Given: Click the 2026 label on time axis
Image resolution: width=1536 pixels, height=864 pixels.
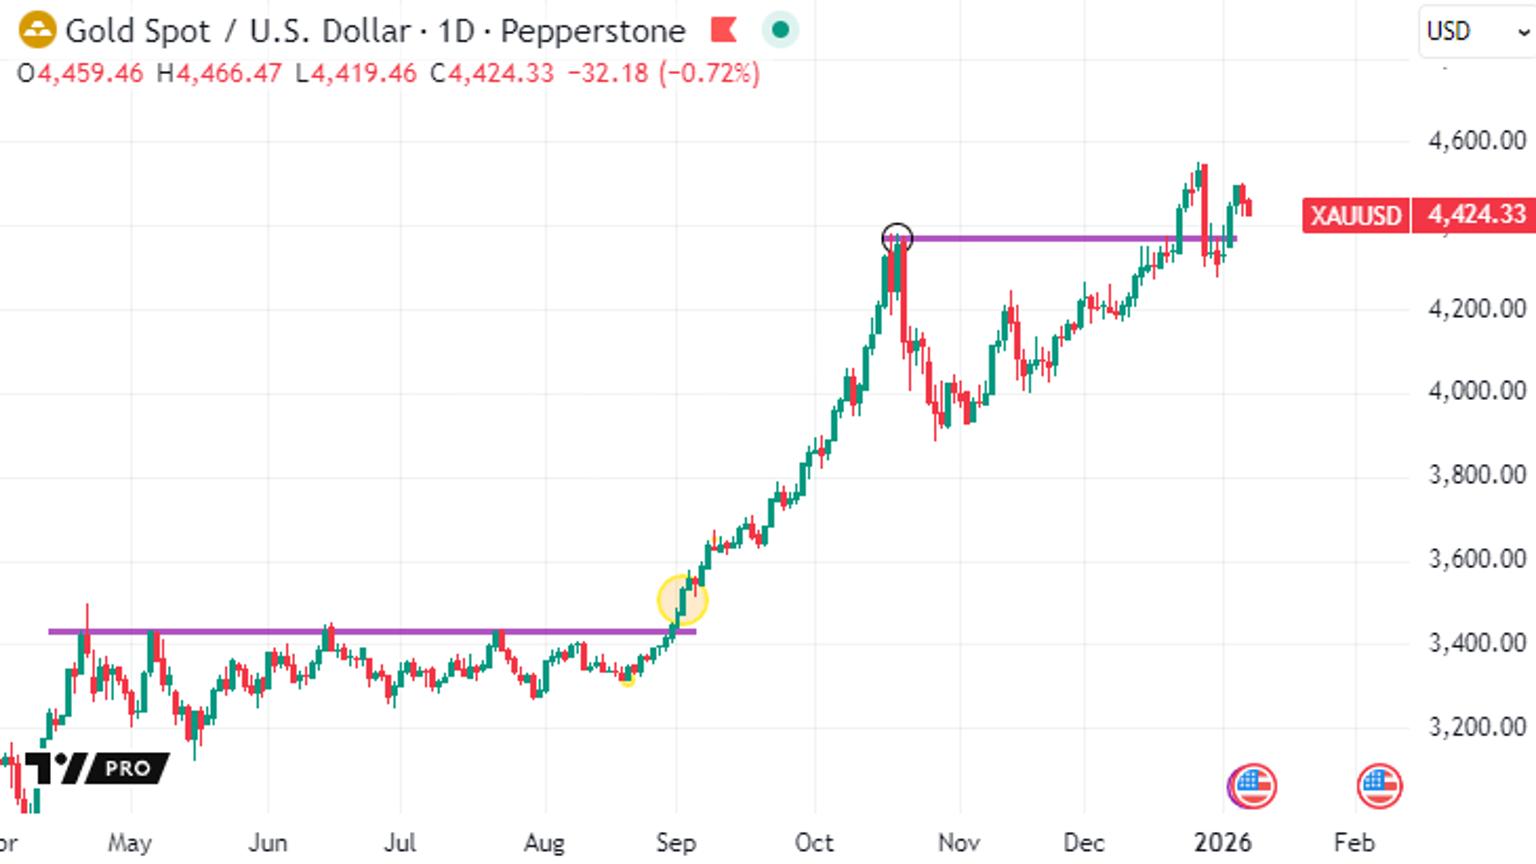Looking at the screenshot, I should (x=1222, y=843).
